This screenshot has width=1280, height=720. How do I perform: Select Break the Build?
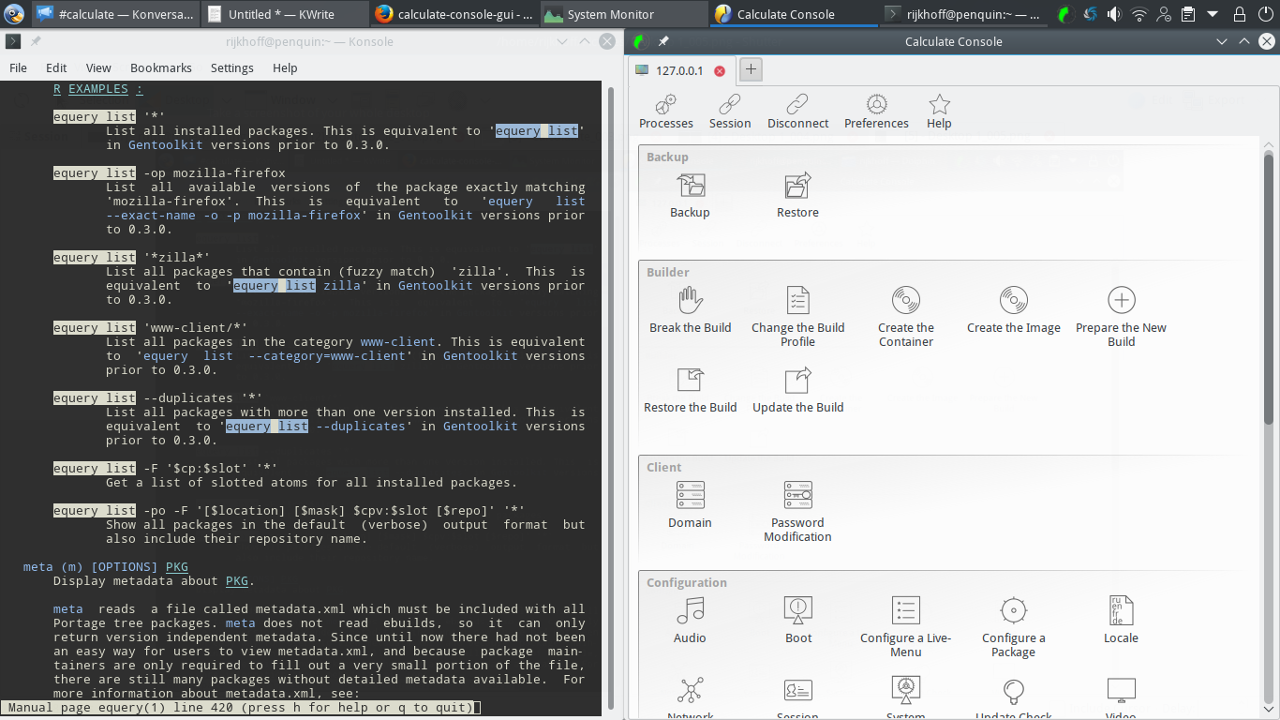[x=690, y=310]
